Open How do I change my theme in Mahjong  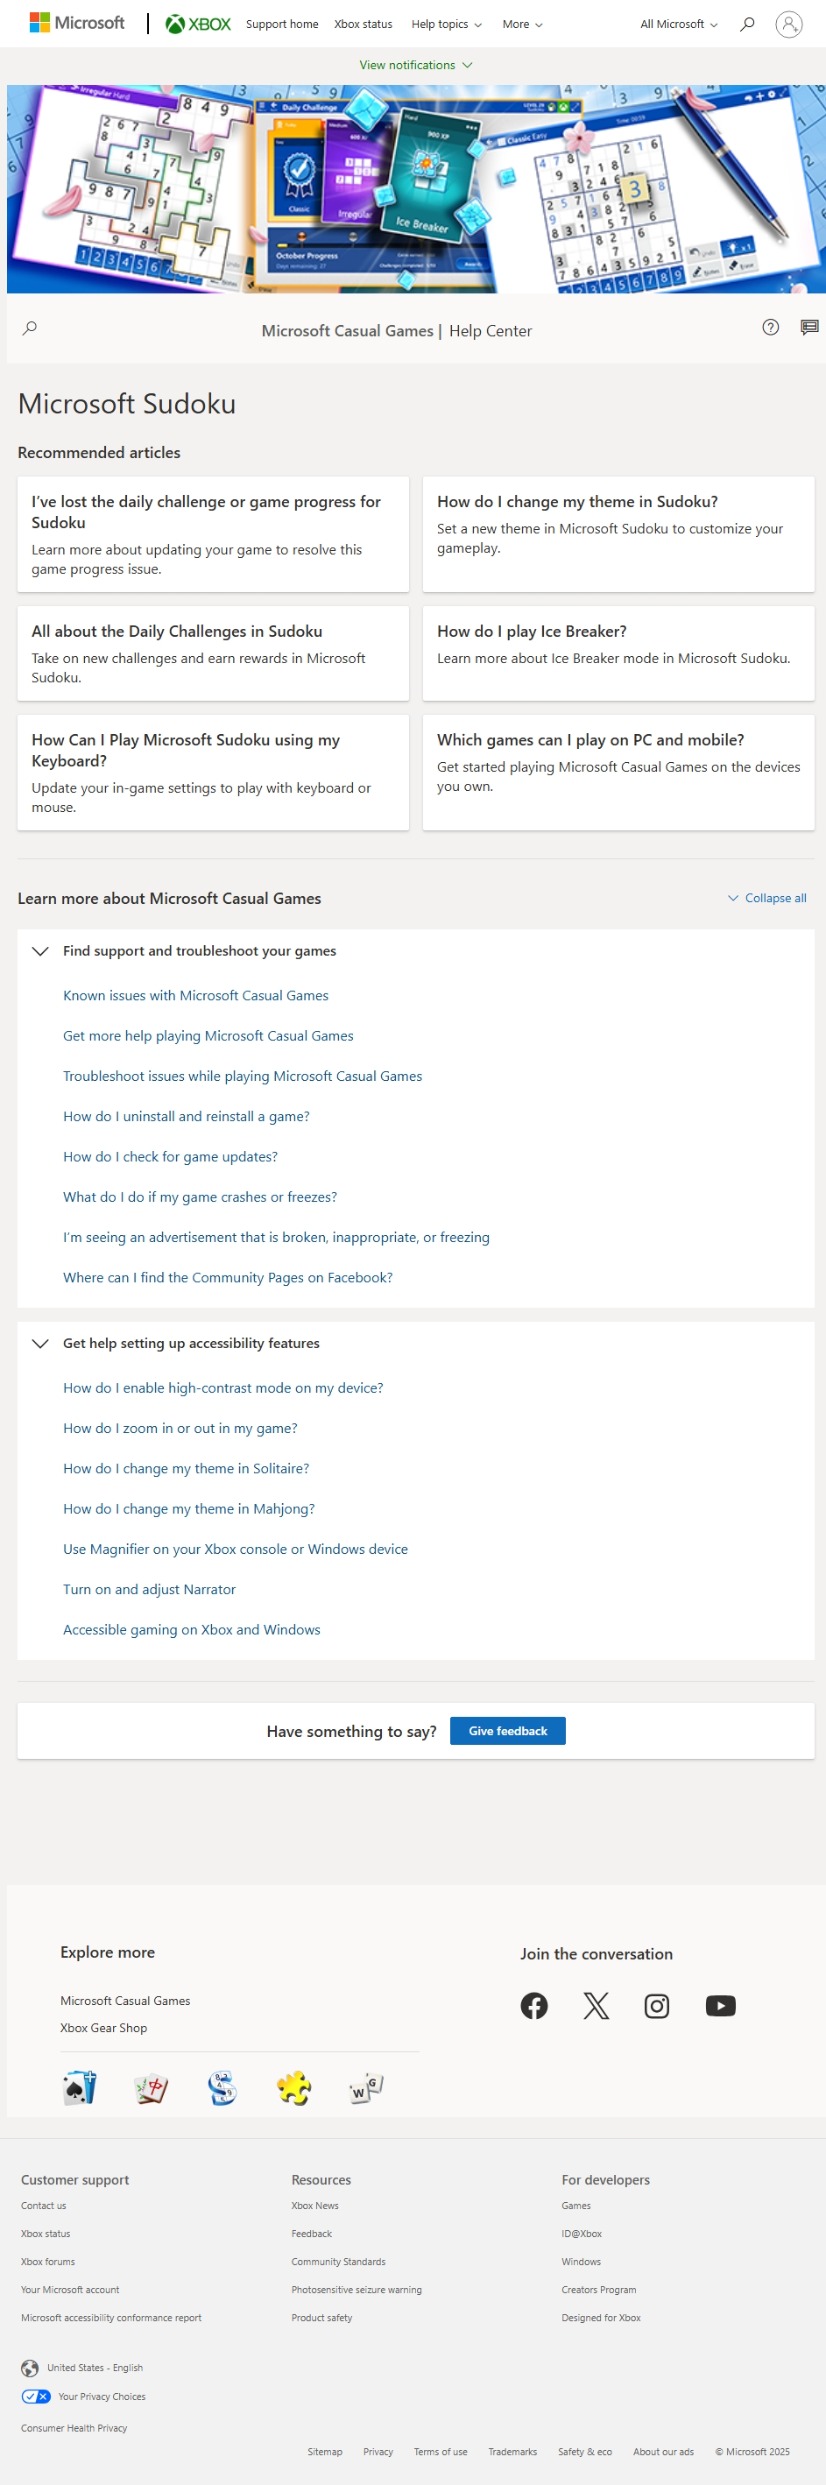(x=189, y=1509)
